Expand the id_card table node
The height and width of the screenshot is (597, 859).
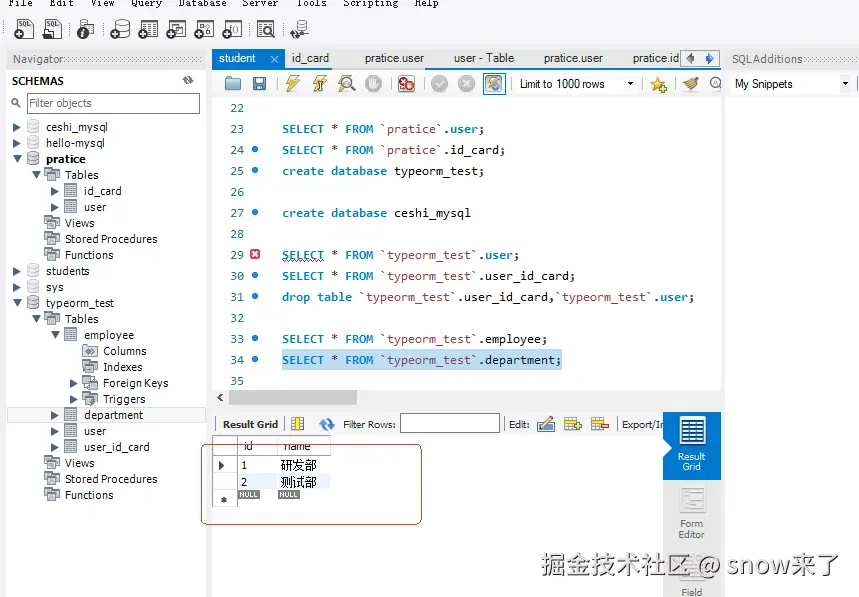[x=54, y=191]
